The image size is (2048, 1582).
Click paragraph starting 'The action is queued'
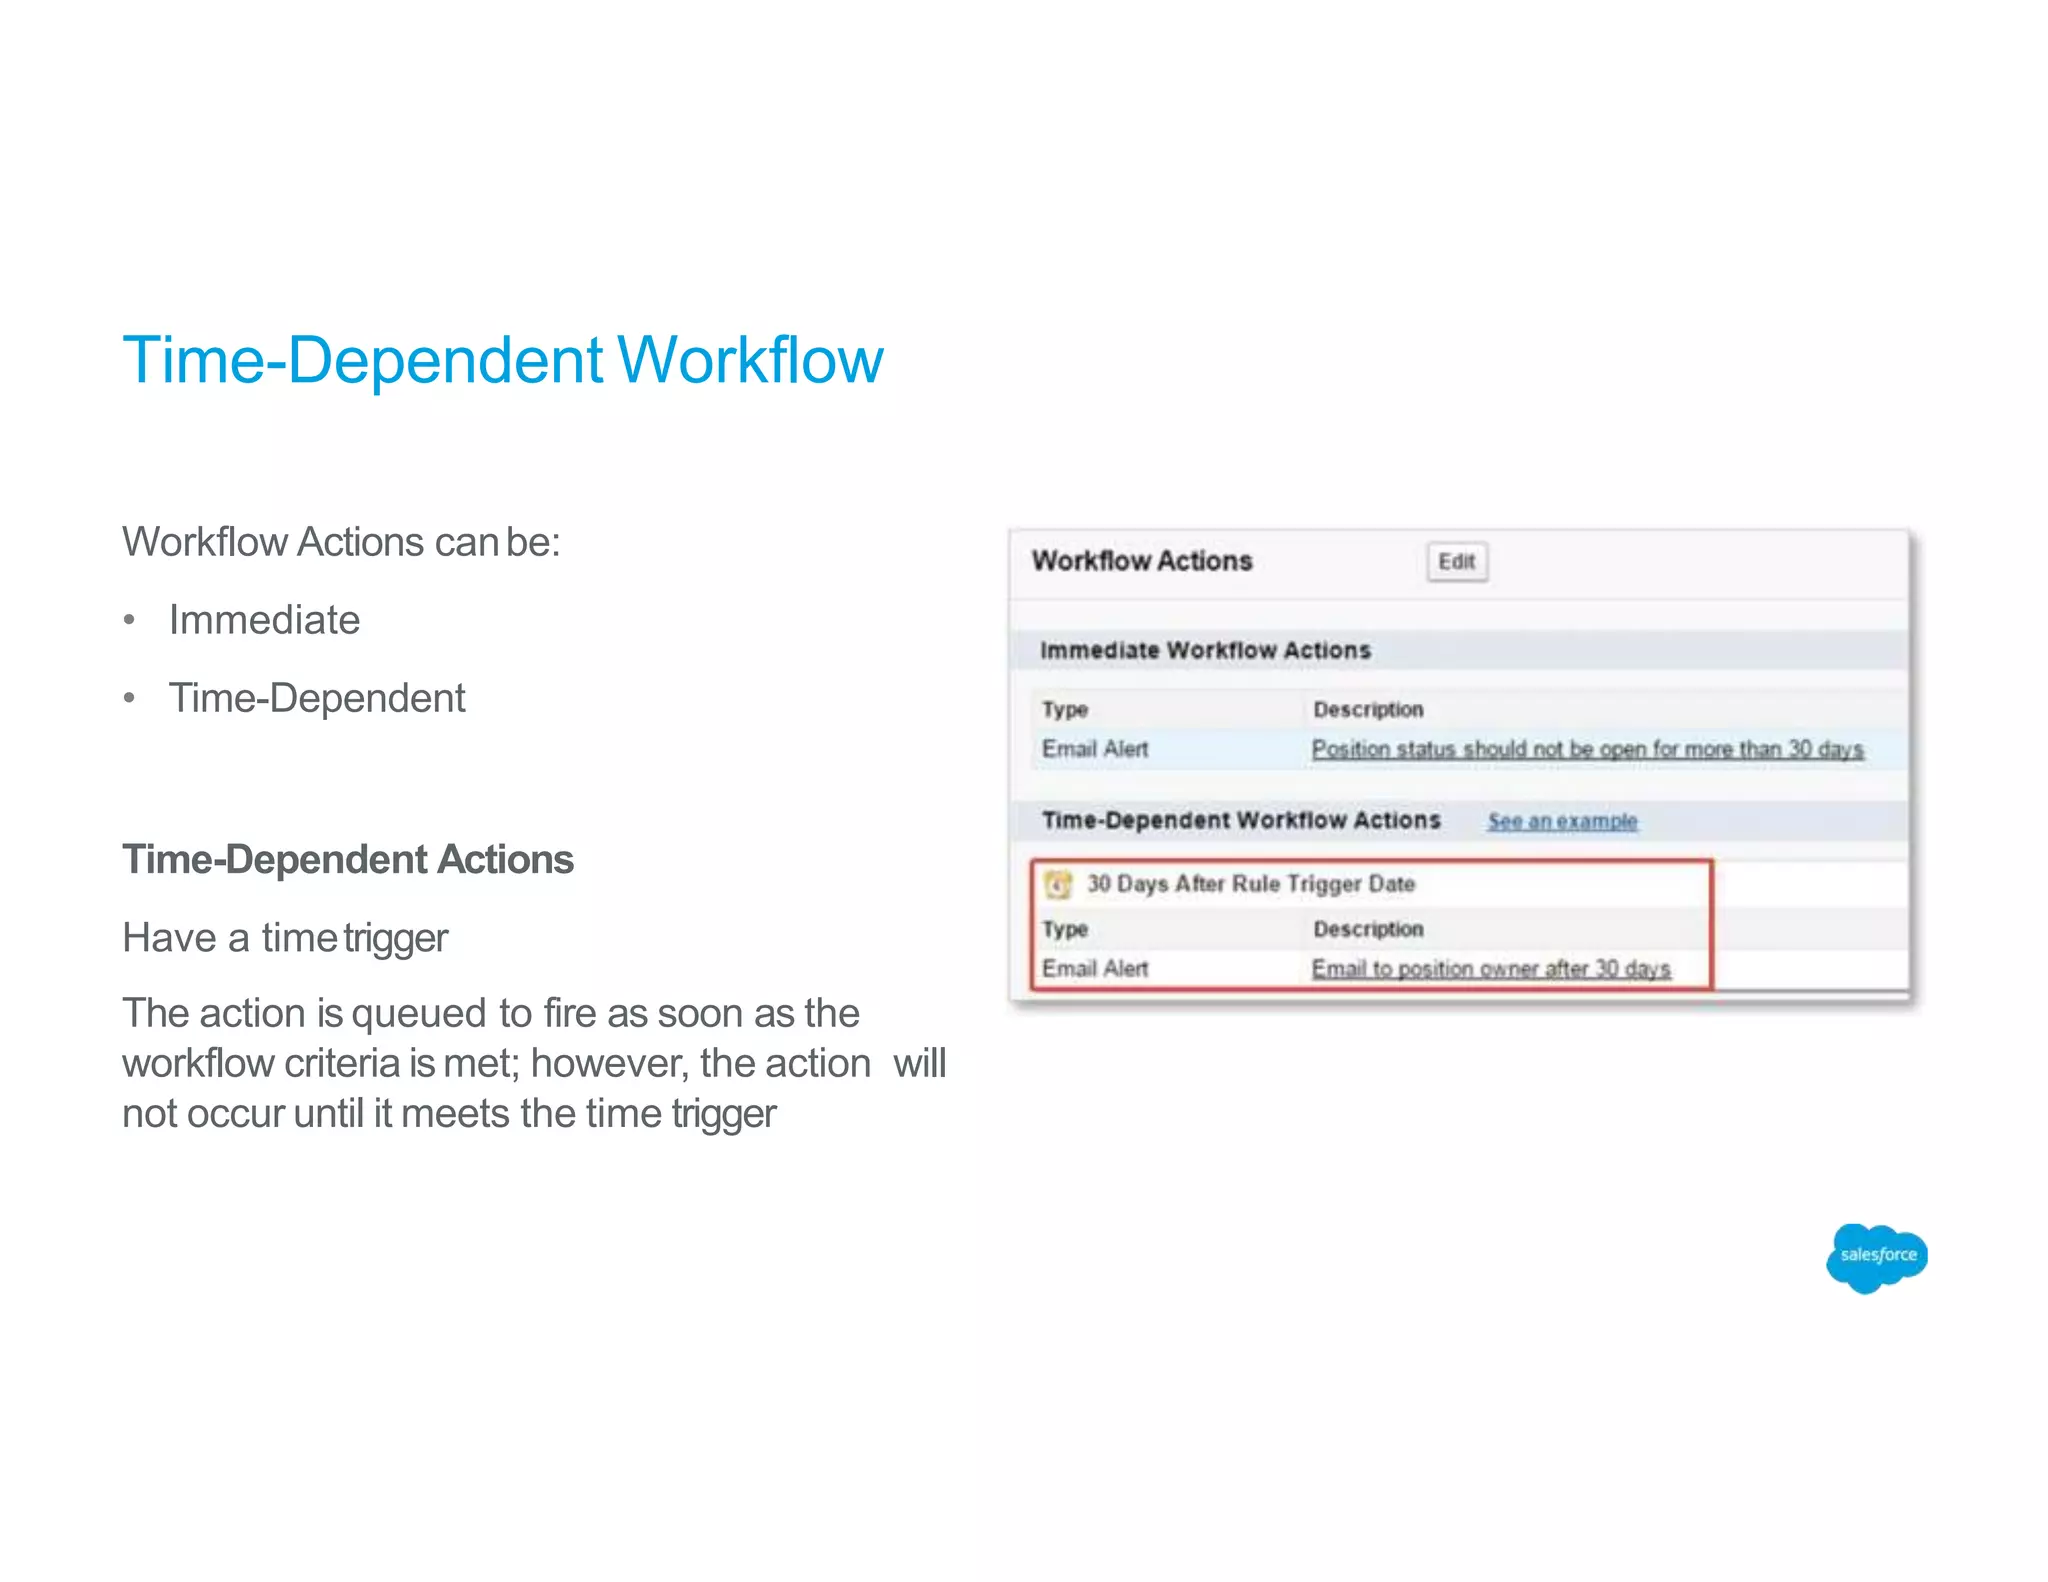point(534,1063)
